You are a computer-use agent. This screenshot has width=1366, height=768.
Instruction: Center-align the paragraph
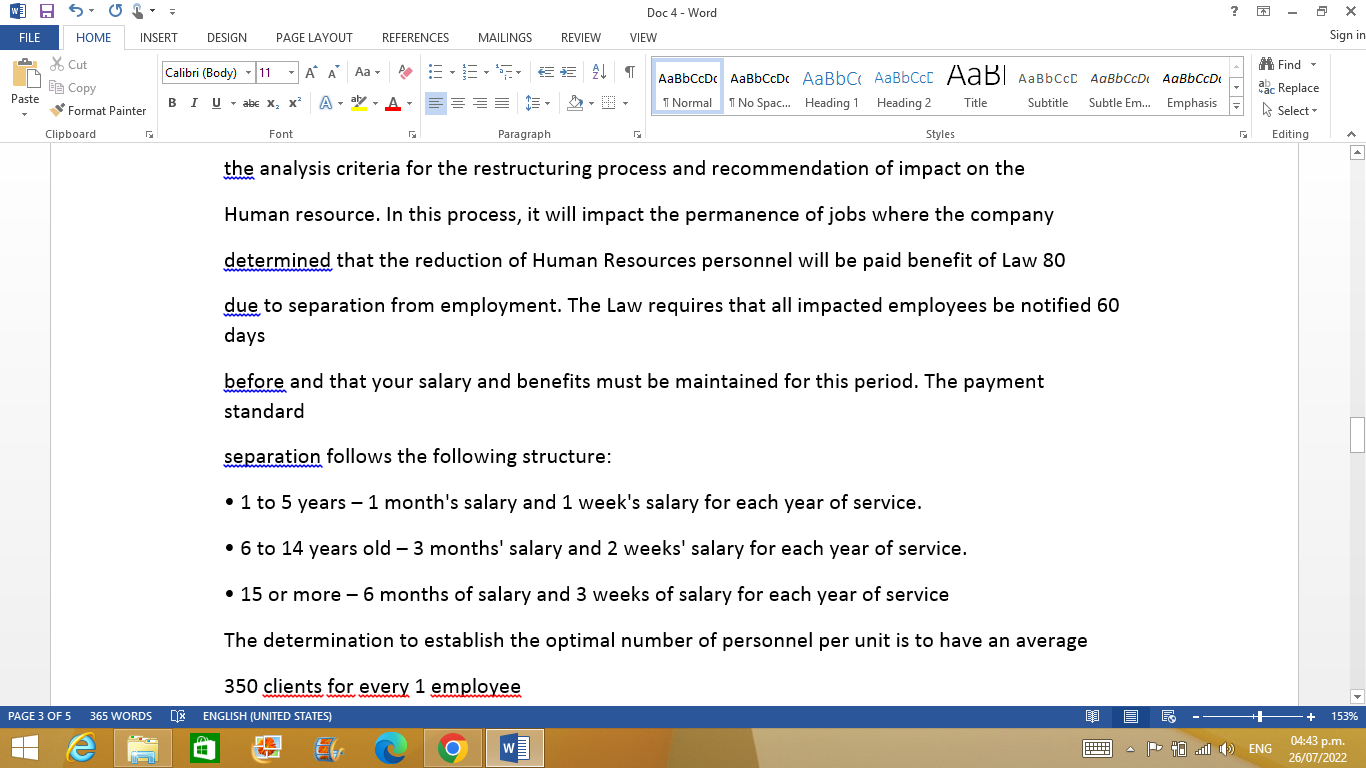pos(458,103)
